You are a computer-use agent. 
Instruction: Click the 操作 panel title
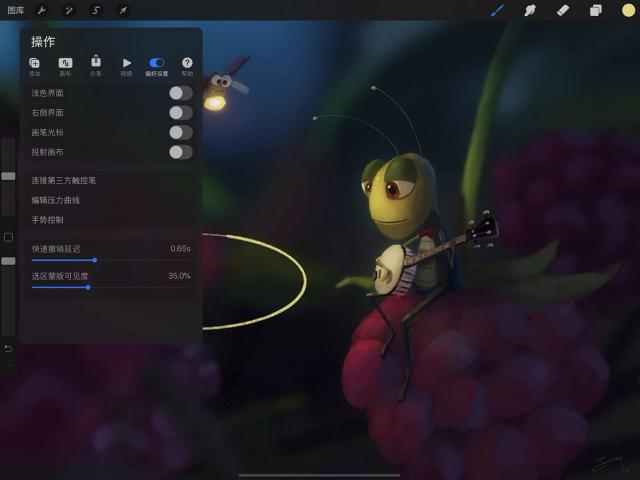[x=43, y=42]
